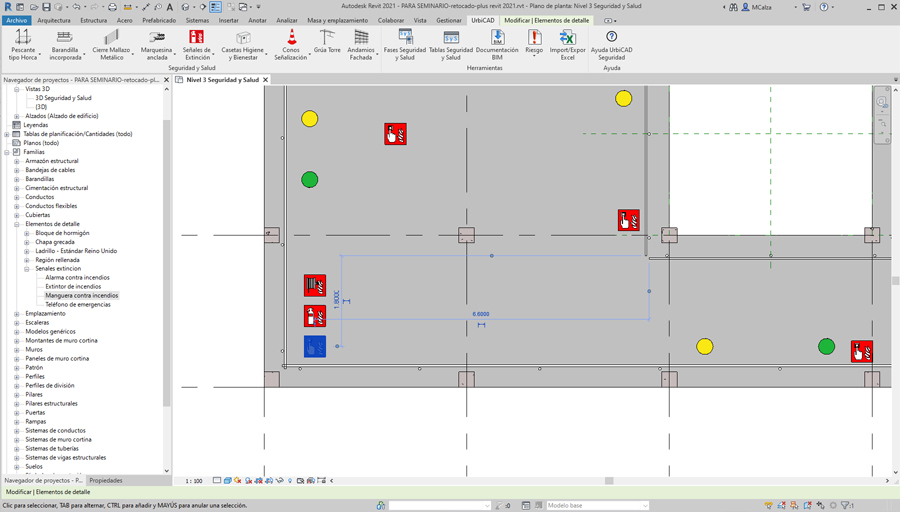The height and width of the screenshot is (512, 900).
Task: Click the 1 : 100 view scale button
Action: (x=194, y=481)
